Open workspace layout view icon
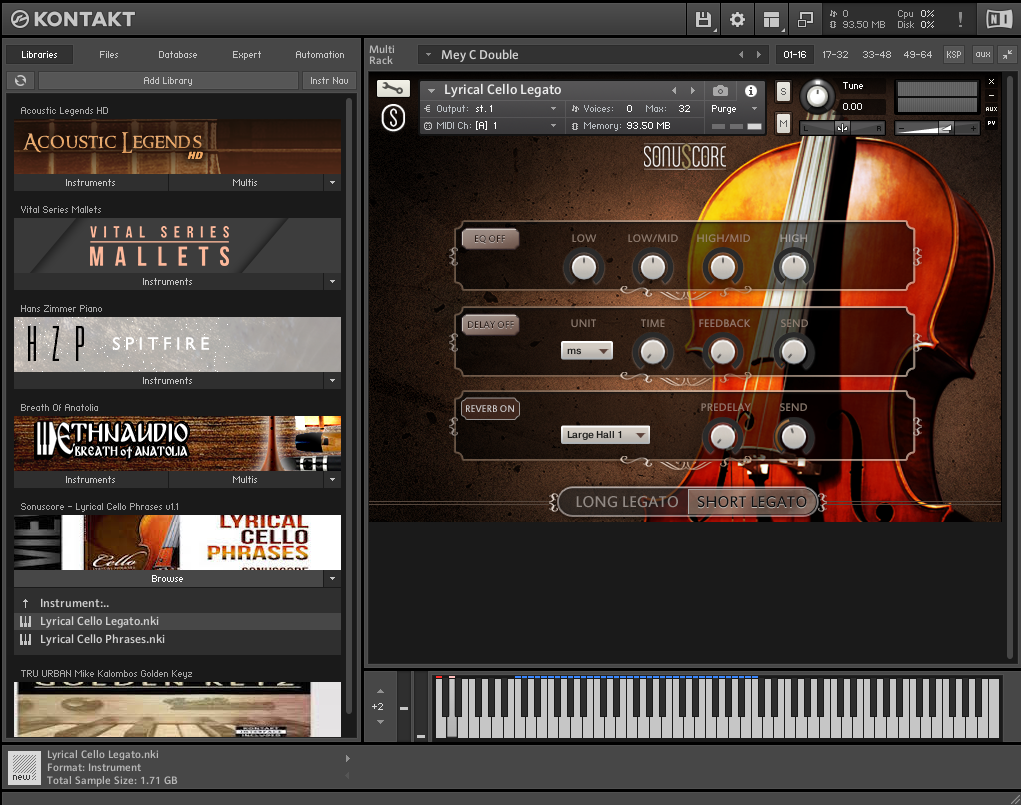Screen dimensions: 1021x805 (771, 20)
